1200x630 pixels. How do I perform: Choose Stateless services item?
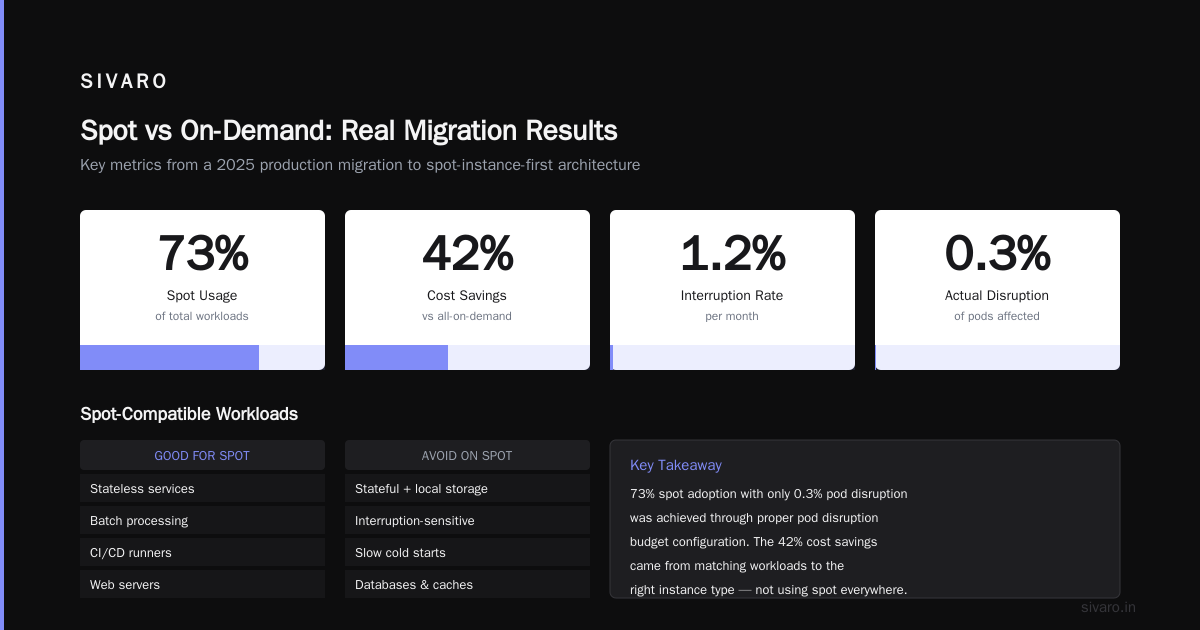[202, 488]
